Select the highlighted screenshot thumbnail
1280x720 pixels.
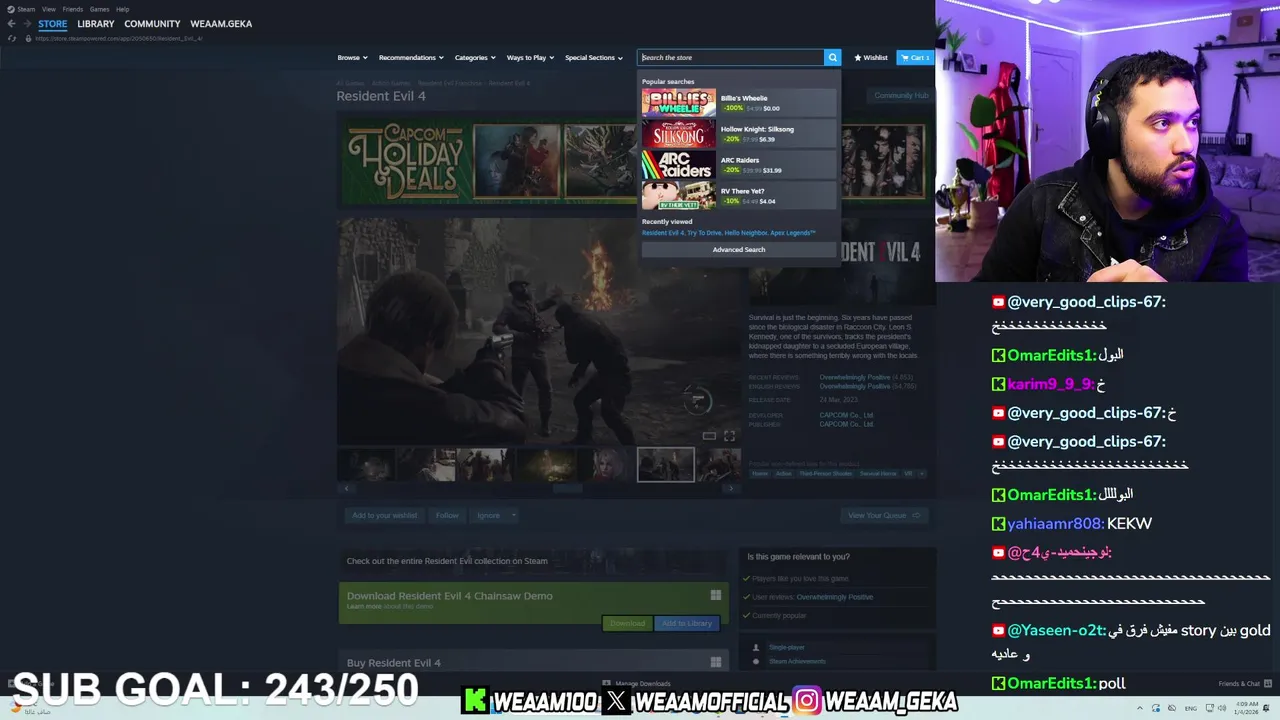tap(666, 465)
